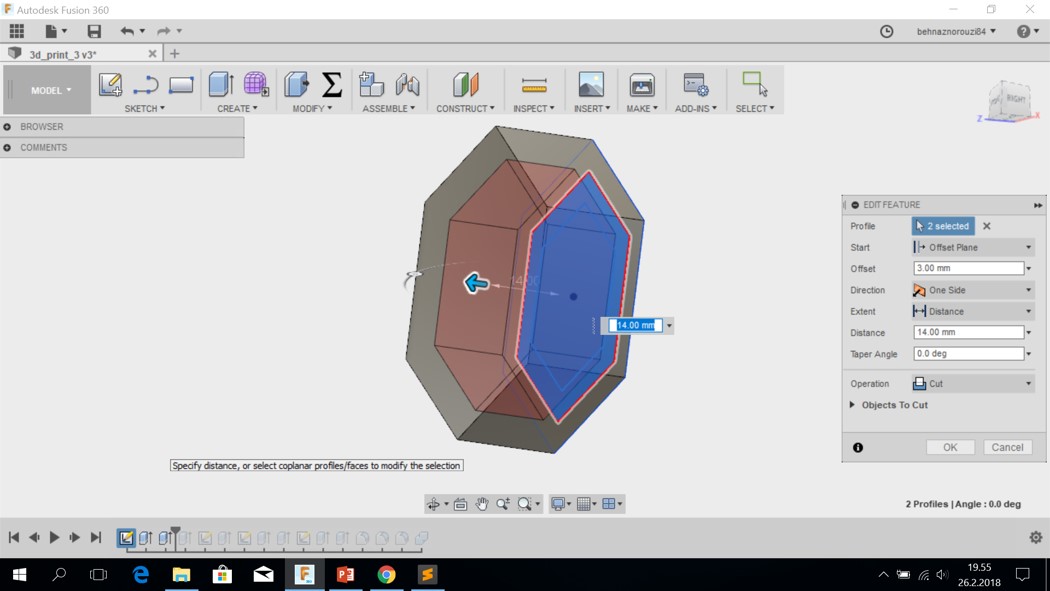Open the MODIFY menu
The height and width of the screenshot is (591, 1050).
pyautogui.click(x=312, y=108)
